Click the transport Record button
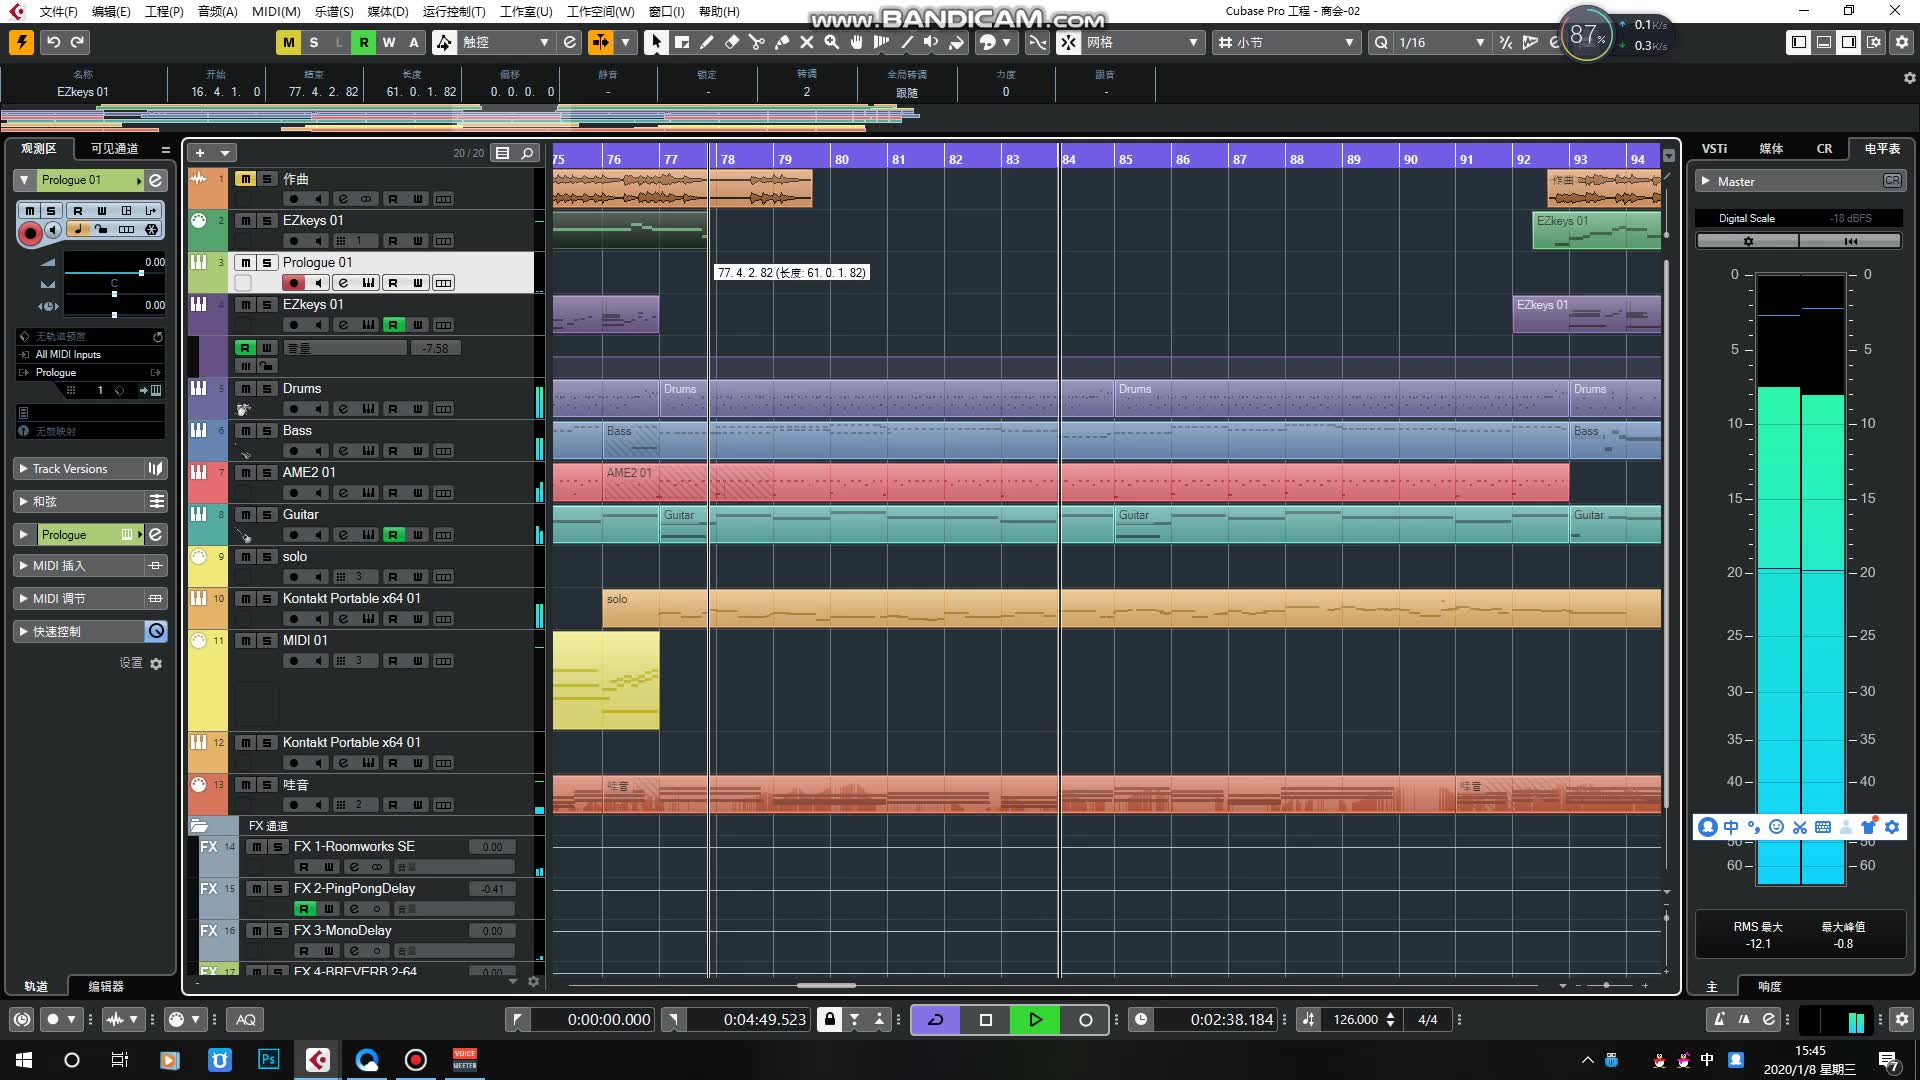Viewport: 1920px width, 1080px height. coord(1086,1020)
